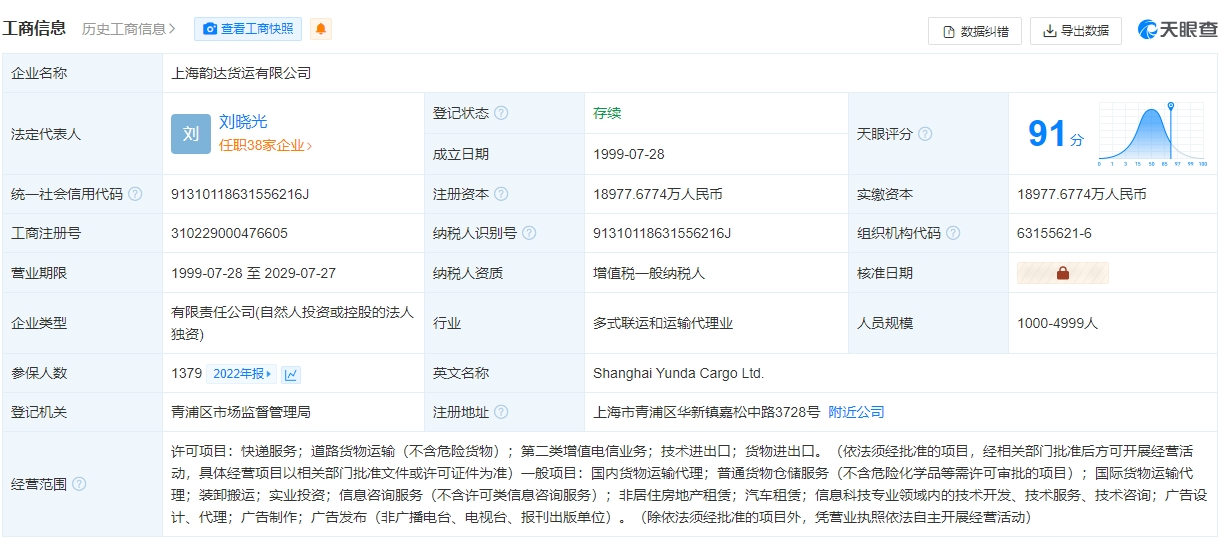The height and width of the screenshot is (547, 1225).
Task: Click the help icon beside 注册地址
Action: (501, 412)
